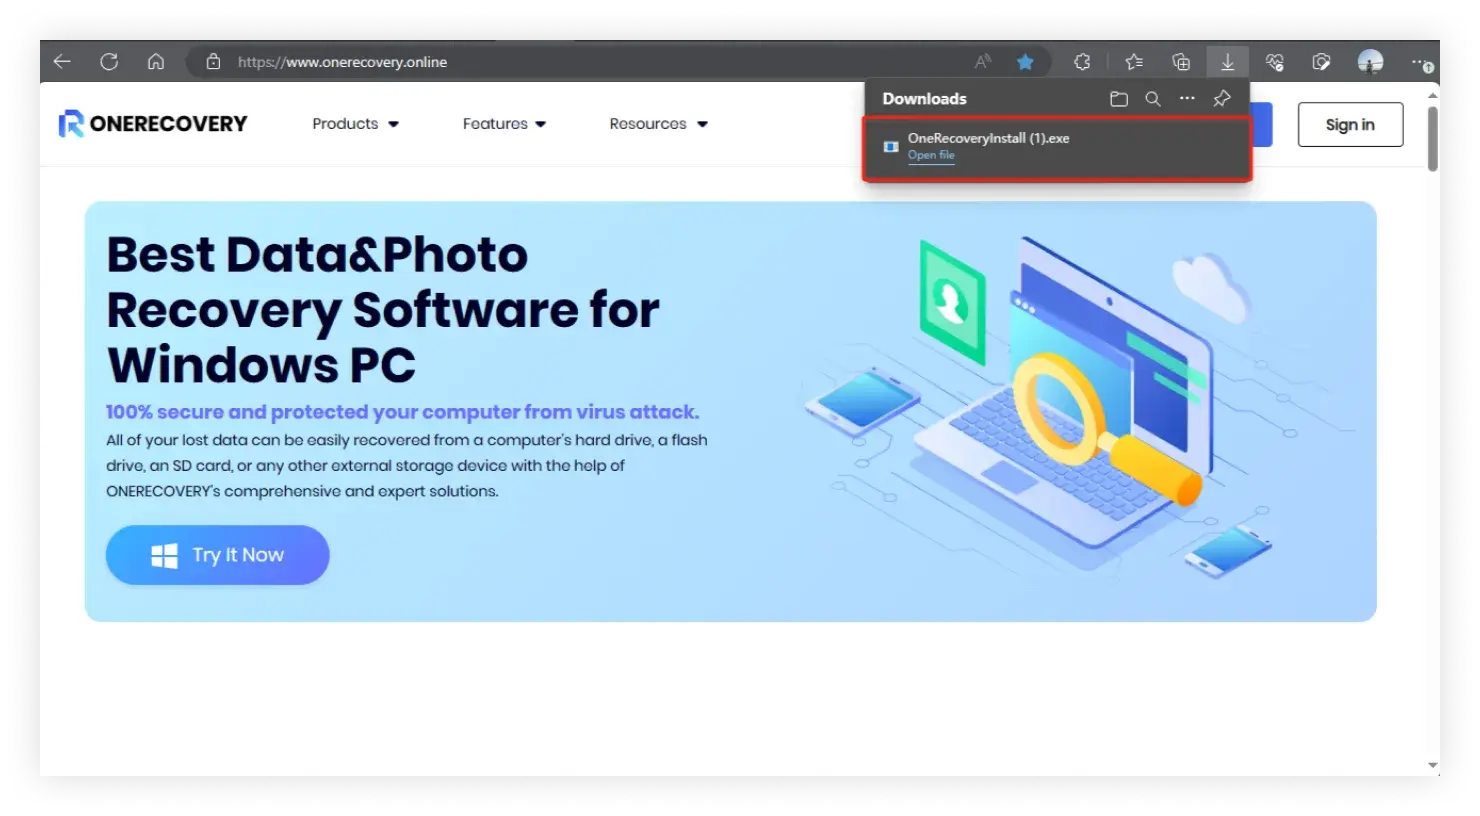Open downloads folder icon in Downloads panel
Image resolution: width=1480 pixels, height=816 pixels.
pos(1119,99)
